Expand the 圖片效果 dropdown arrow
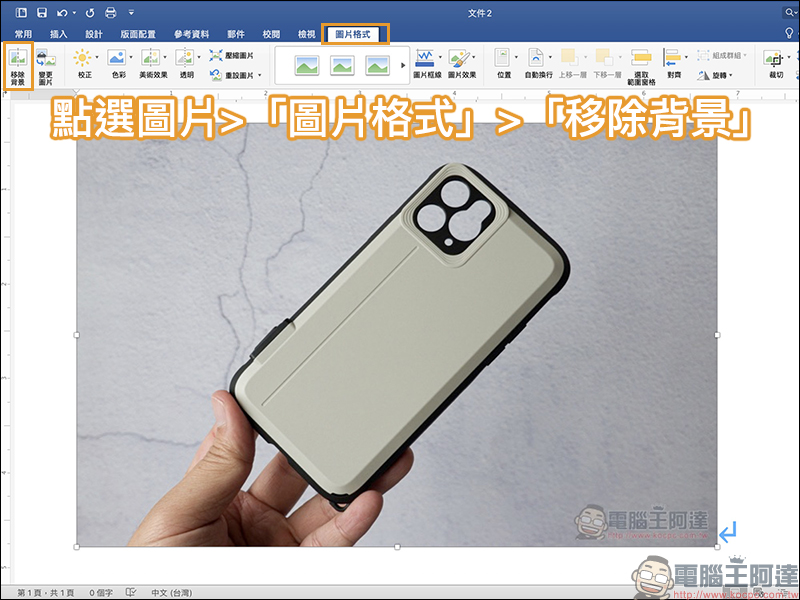800x600 pixels. click(x=474, y=58)
